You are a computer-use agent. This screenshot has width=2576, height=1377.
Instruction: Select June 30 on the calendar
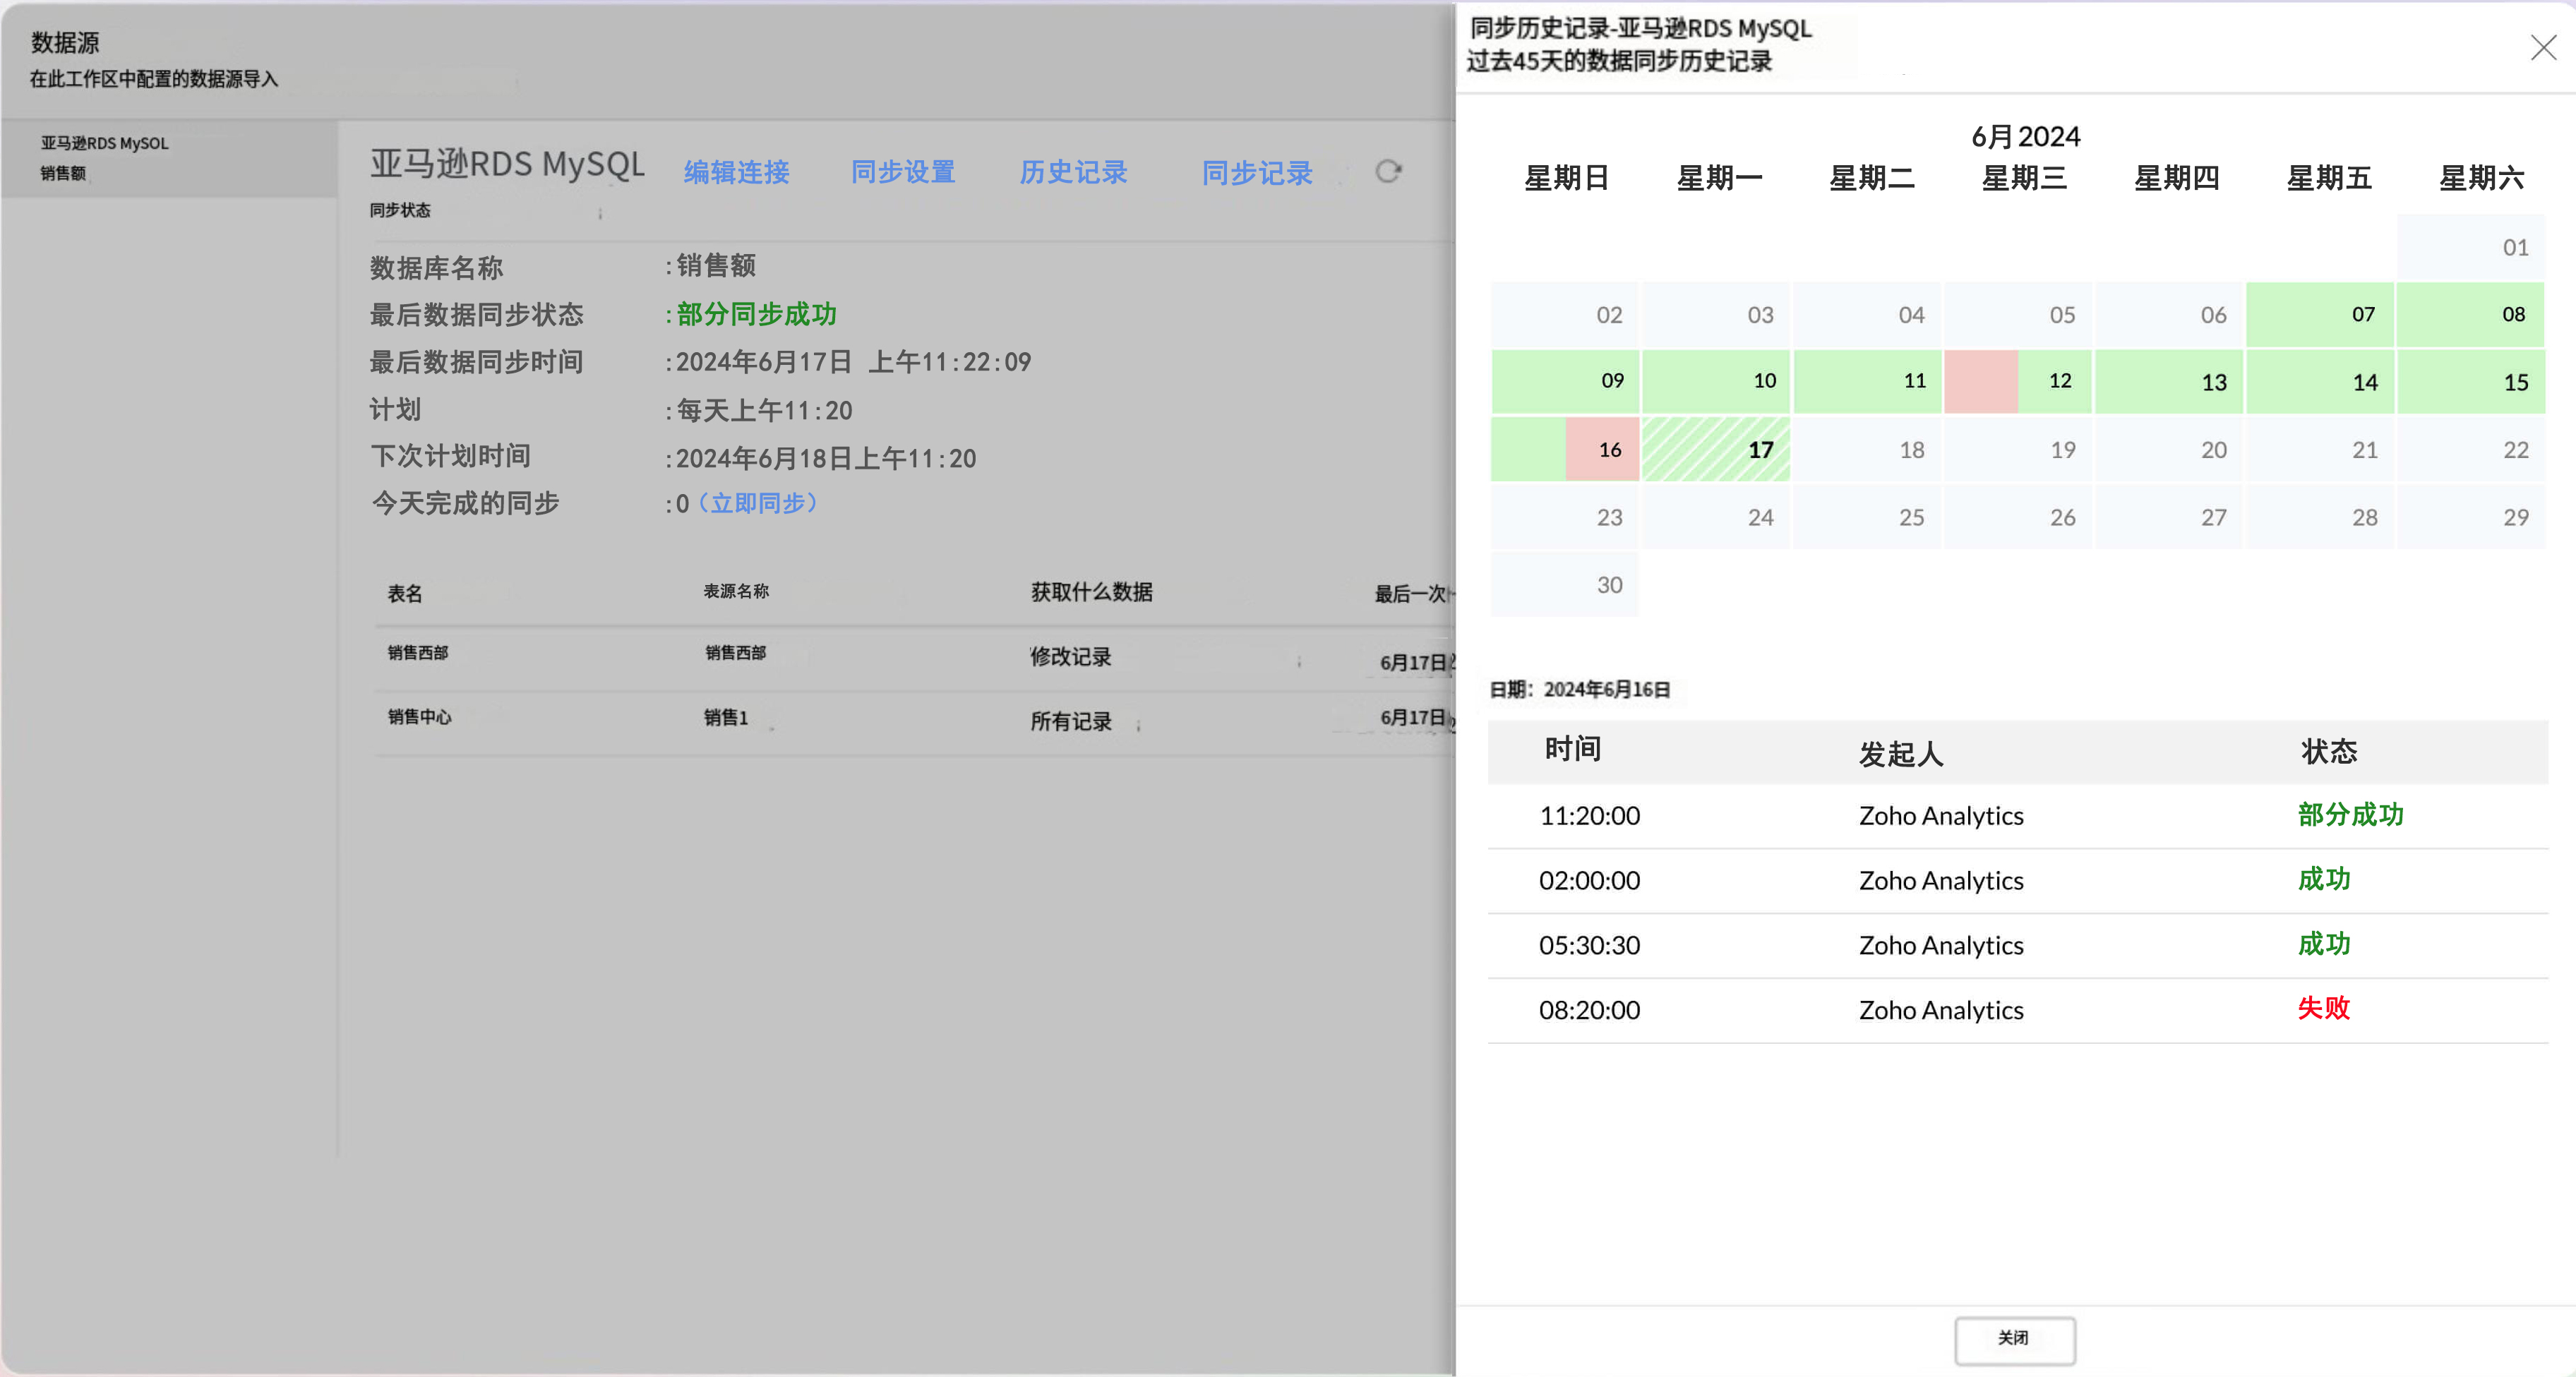click(x=1564, y=584)
